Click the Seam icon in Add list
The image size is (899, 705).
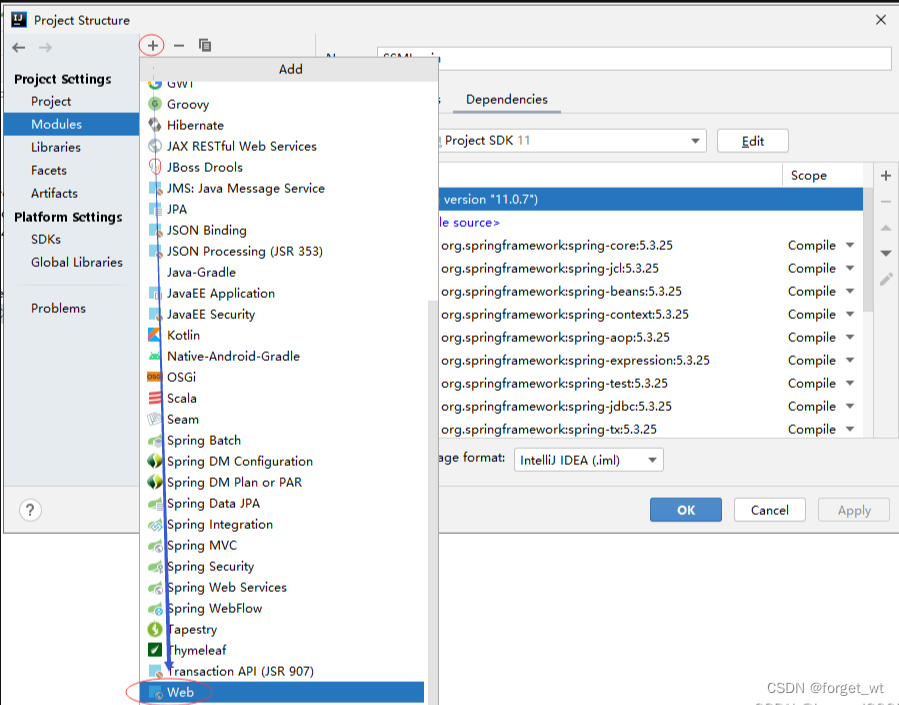coord(154,419)
